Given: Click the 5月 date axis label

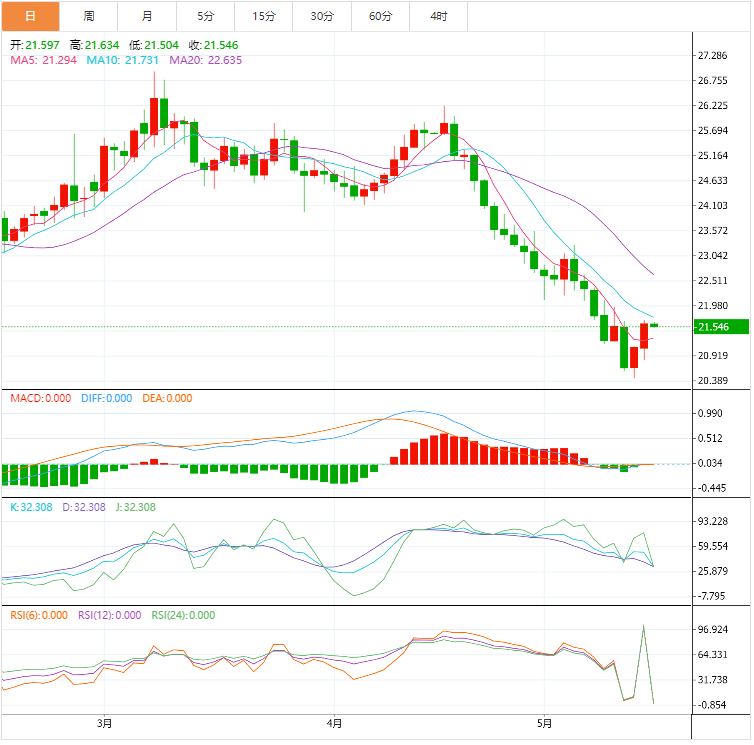Looking at the screenshot, I should [543, 723].
